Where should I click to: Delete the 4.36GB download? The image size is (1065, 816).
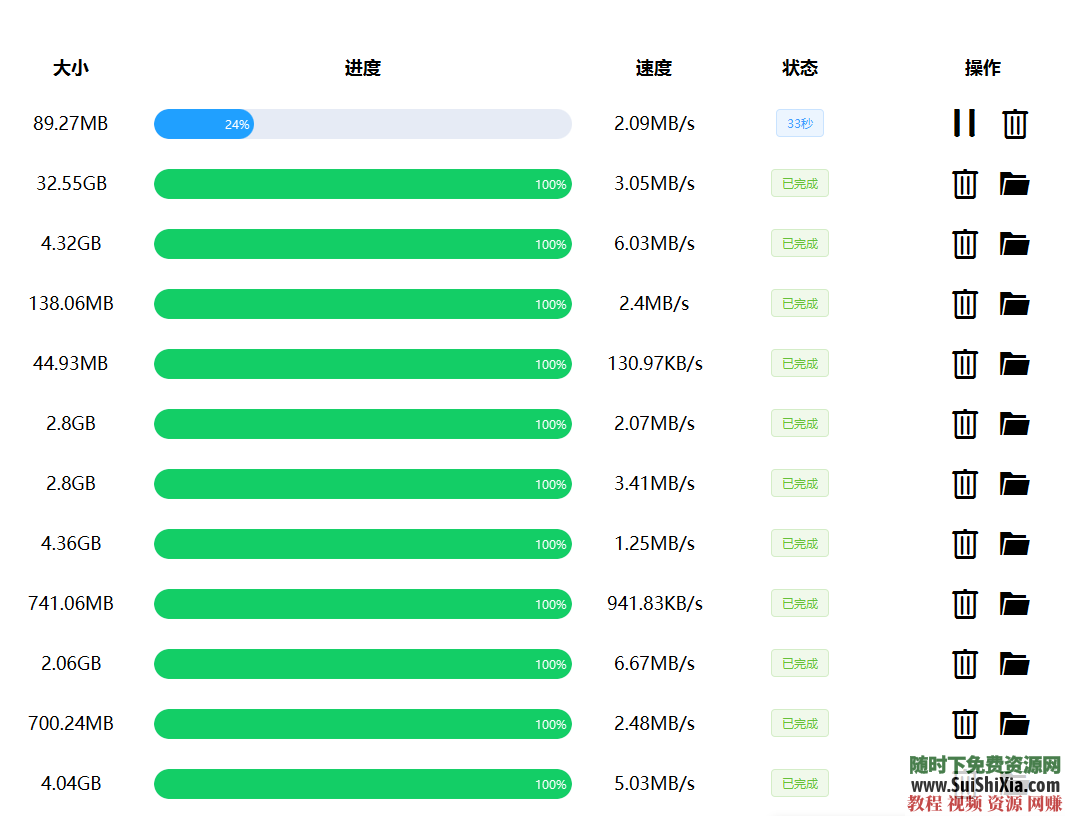(964, 544)
